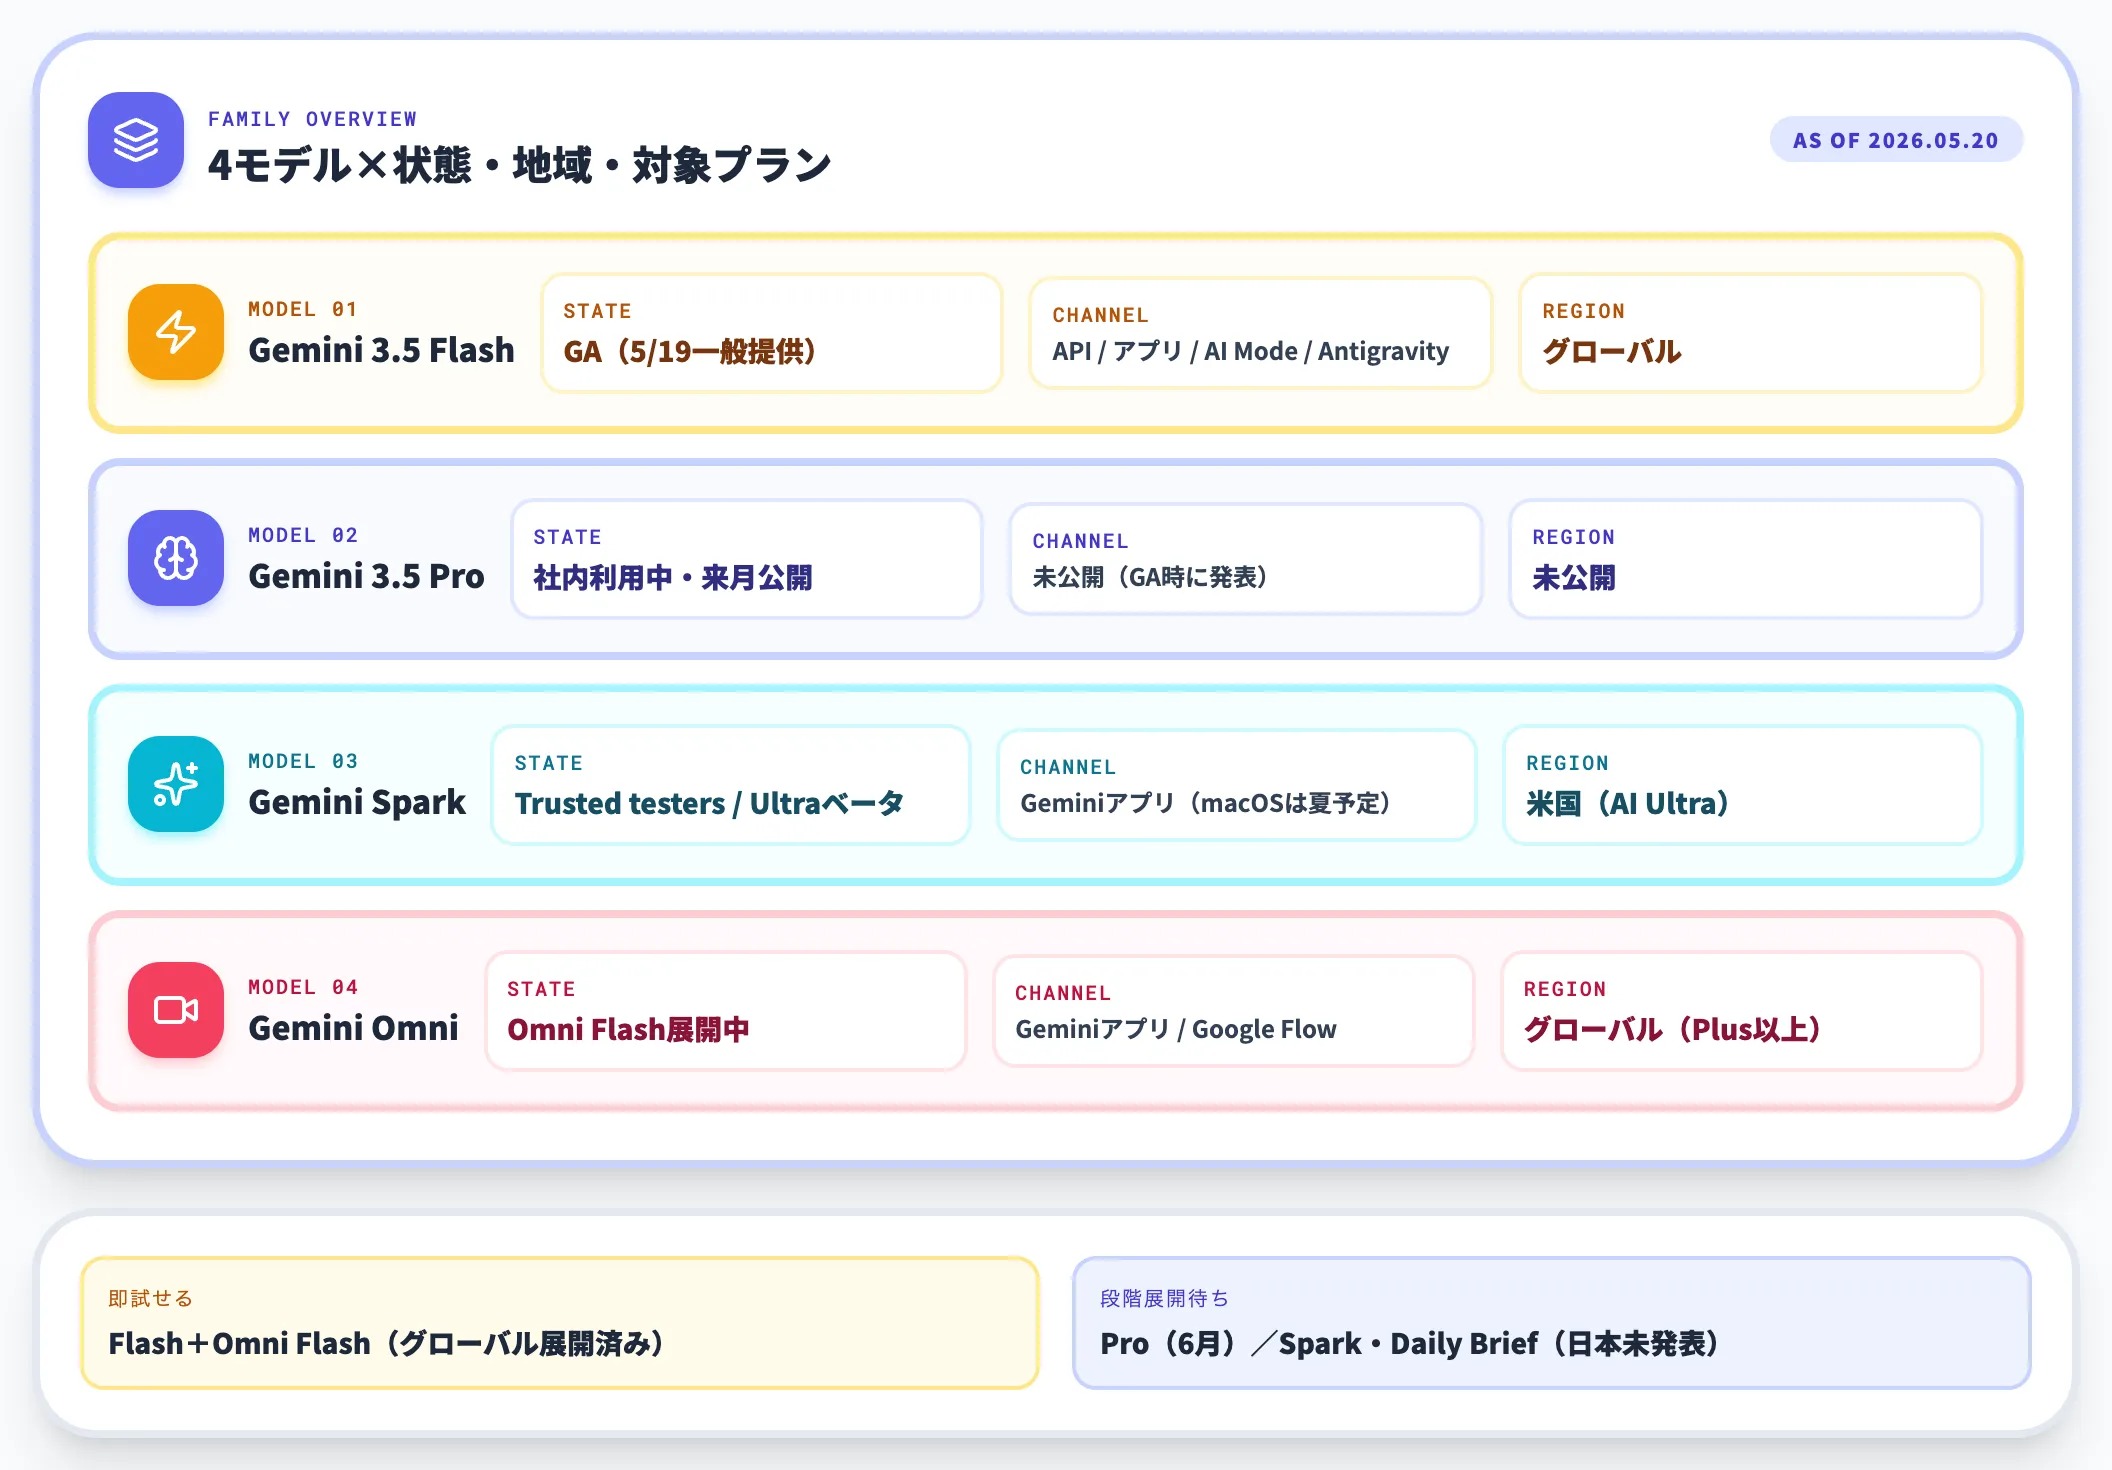Click the 未公開 region value for Pro
Image resolution: width=2112 pixels, height=1470 pixels.
coord(1574,578)
